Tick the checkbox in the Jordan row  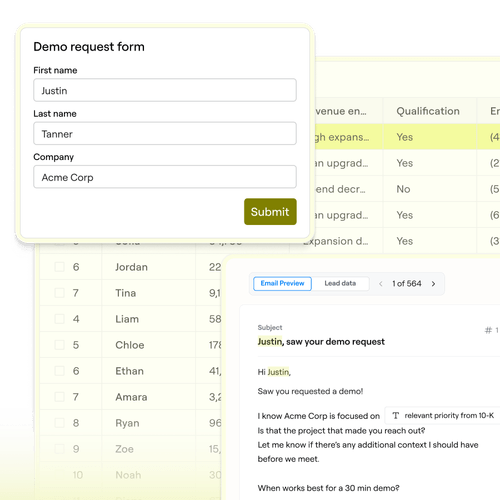[x=59, y=267]
